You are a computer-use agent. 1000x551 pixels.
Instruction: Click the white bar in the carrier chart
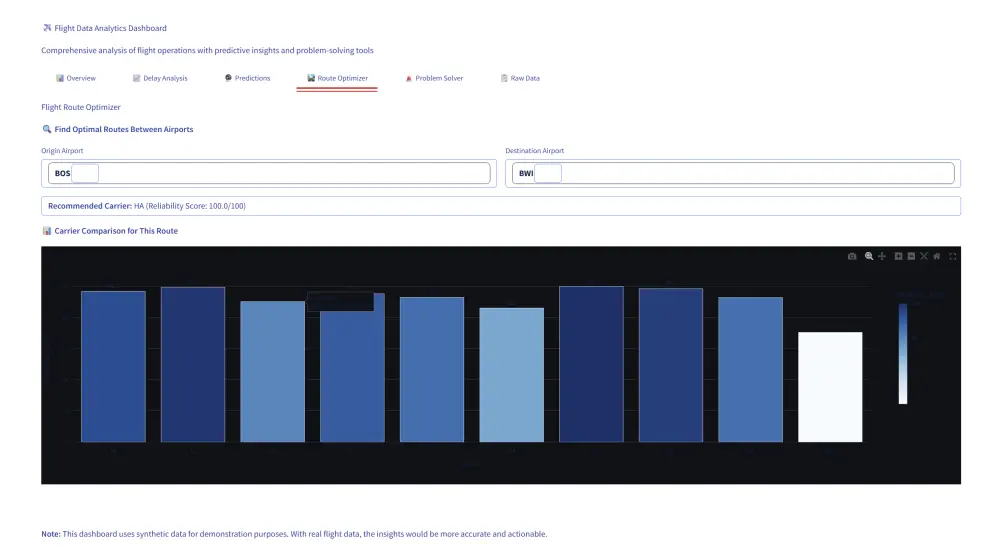pos(830,386)
